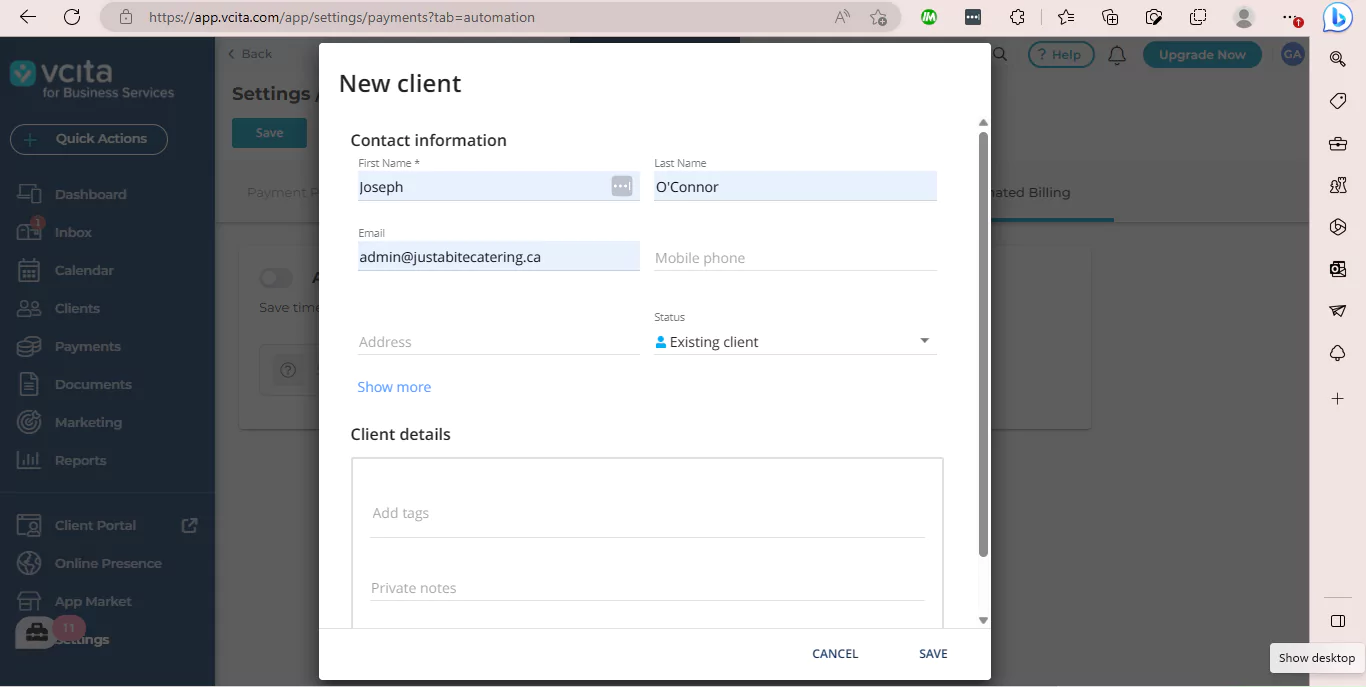Click the read aloud icon in address bar
The width and height of the screenshot is (1366, 687).
[842, 17]
